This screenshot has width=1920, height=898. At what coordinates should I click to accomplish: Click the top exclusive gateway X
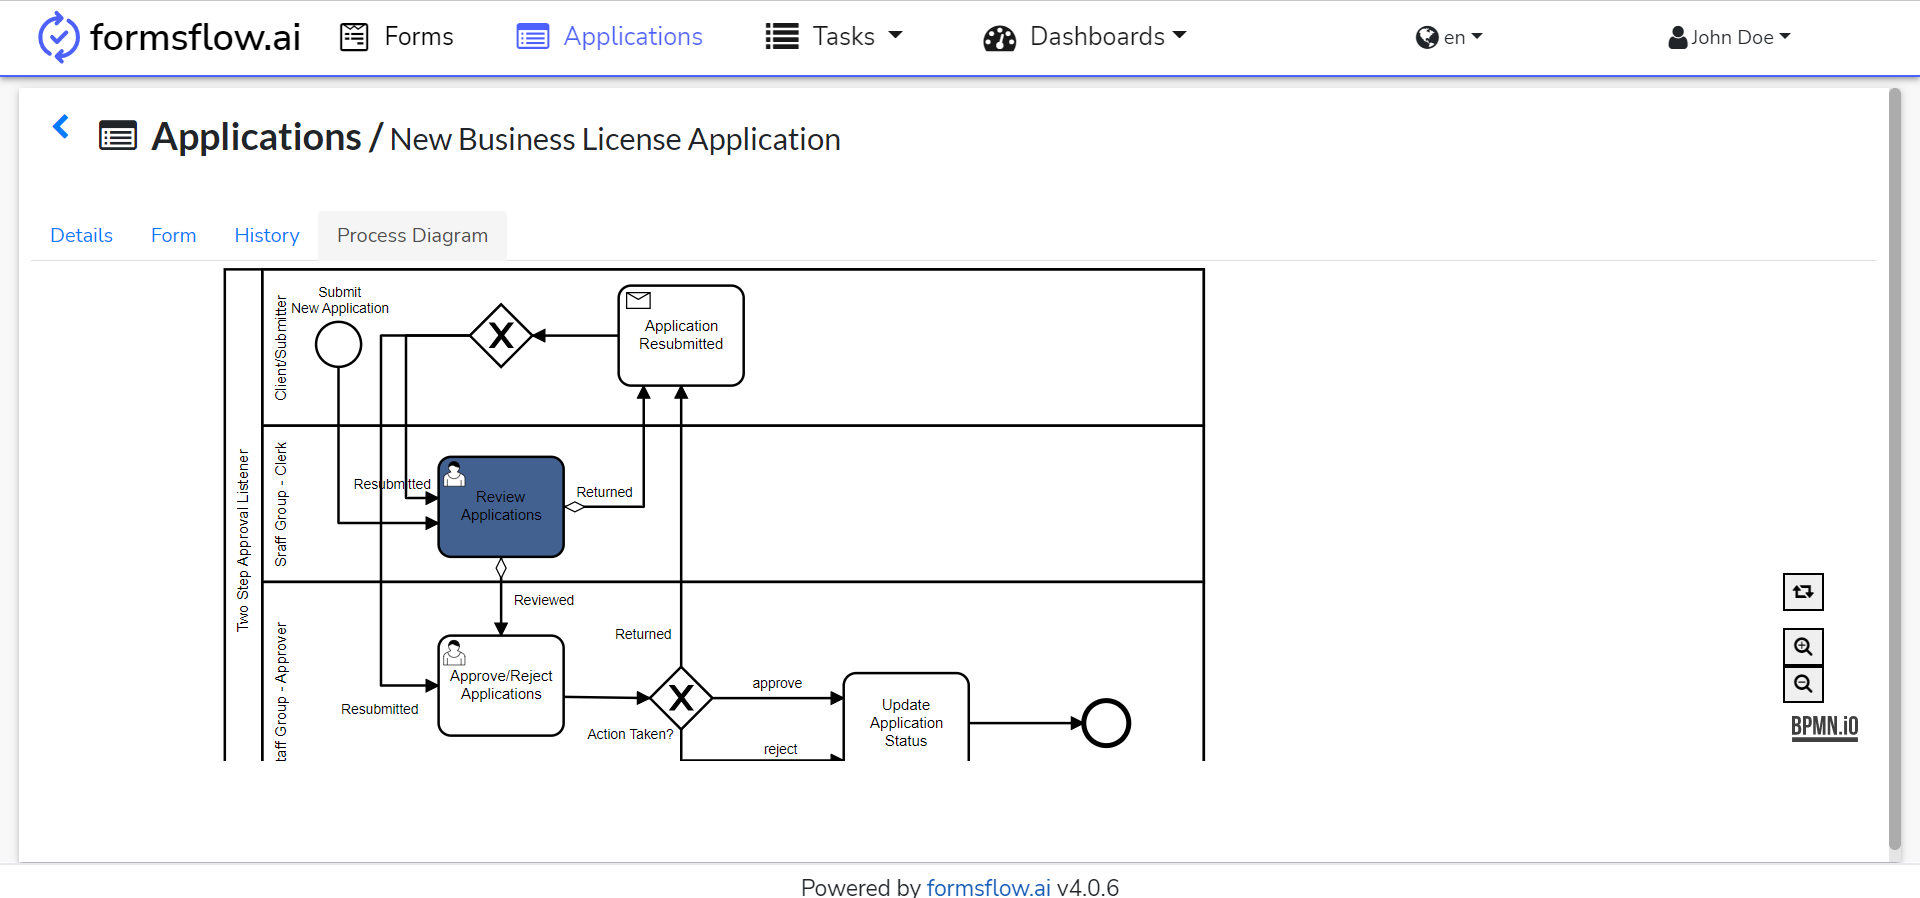tap(501, 336)
